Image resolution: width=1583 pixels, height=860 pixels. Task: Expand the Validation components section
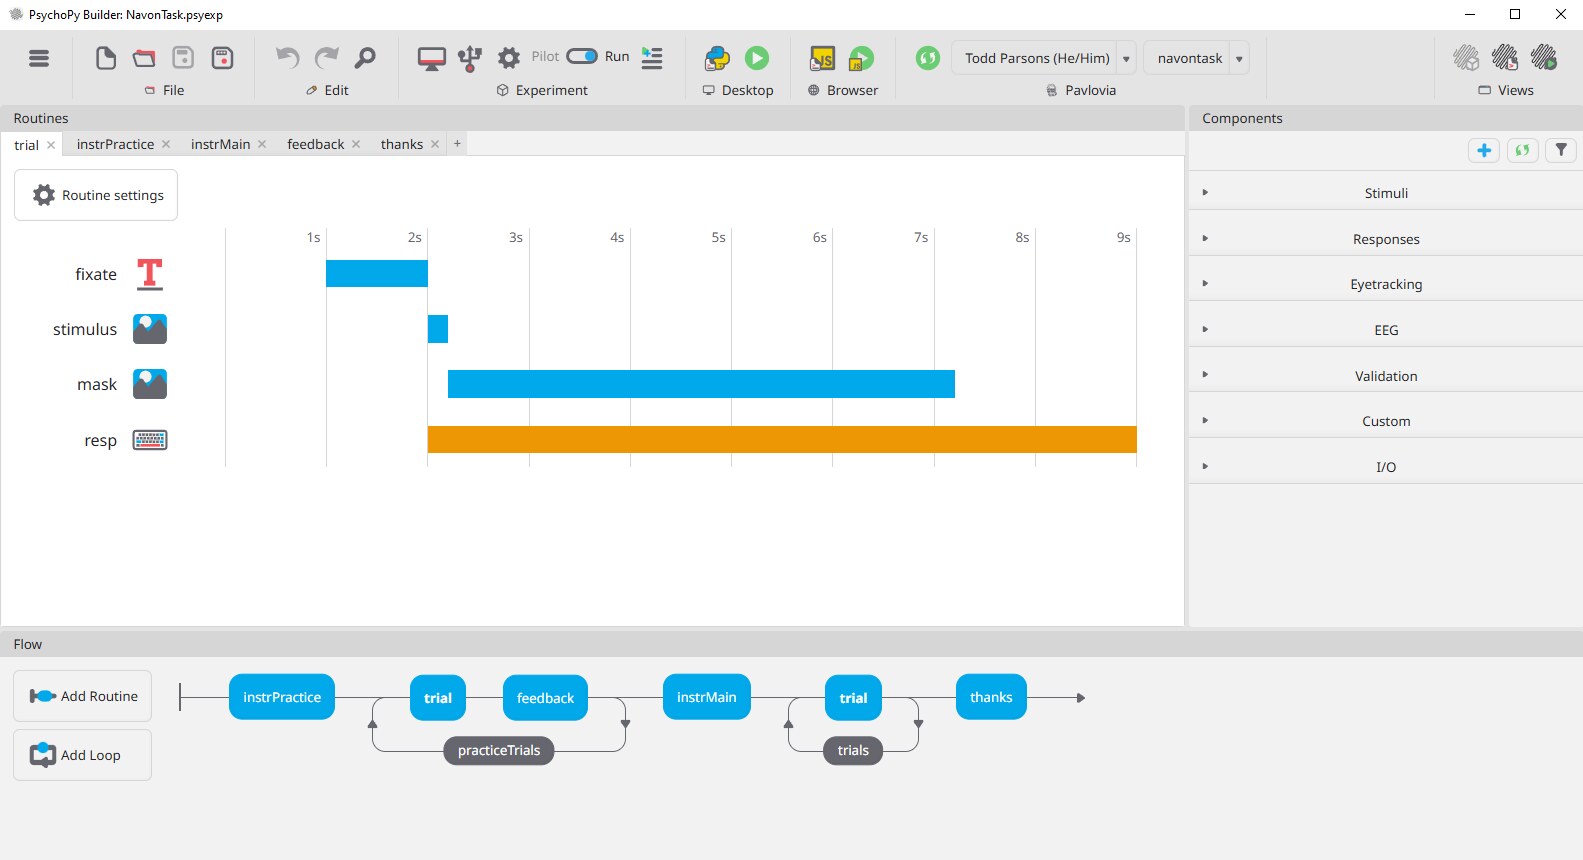(1385, 375)
